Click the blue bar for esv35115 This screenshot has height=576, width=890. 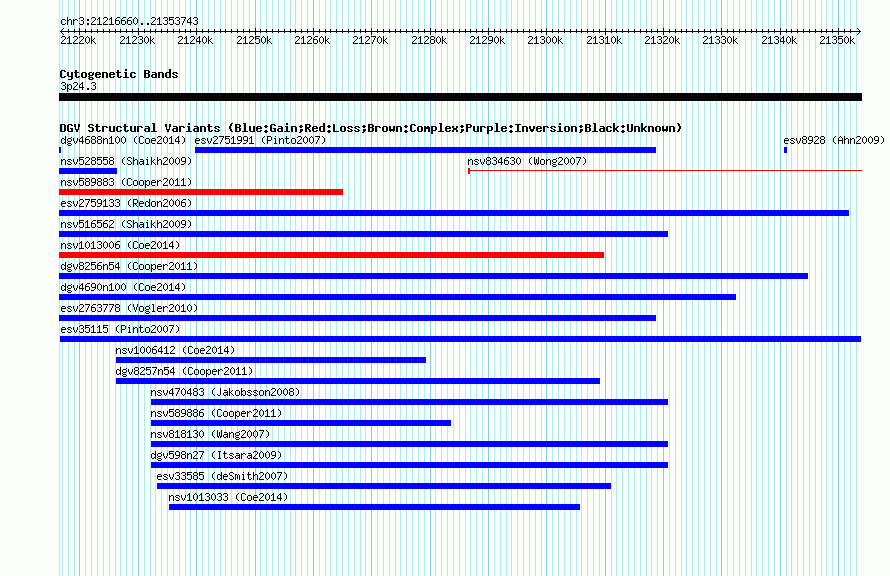coord(460,339)
